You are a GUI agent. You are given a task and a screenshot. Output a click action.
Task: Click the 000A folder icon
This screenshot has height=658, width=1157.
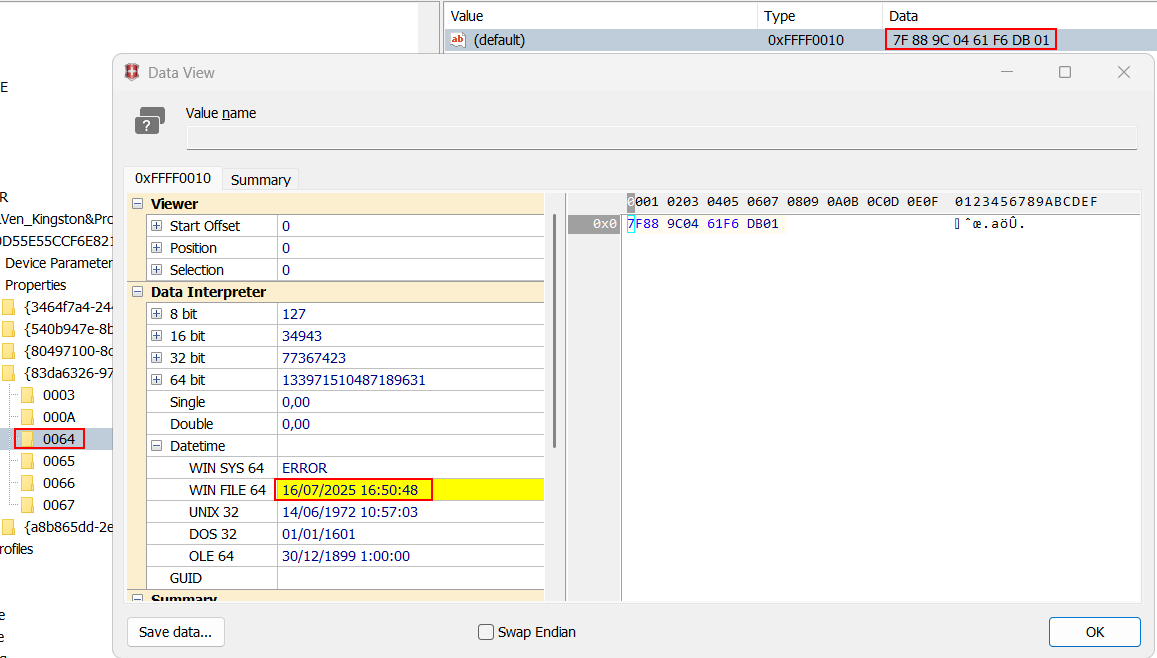(27, 417)
